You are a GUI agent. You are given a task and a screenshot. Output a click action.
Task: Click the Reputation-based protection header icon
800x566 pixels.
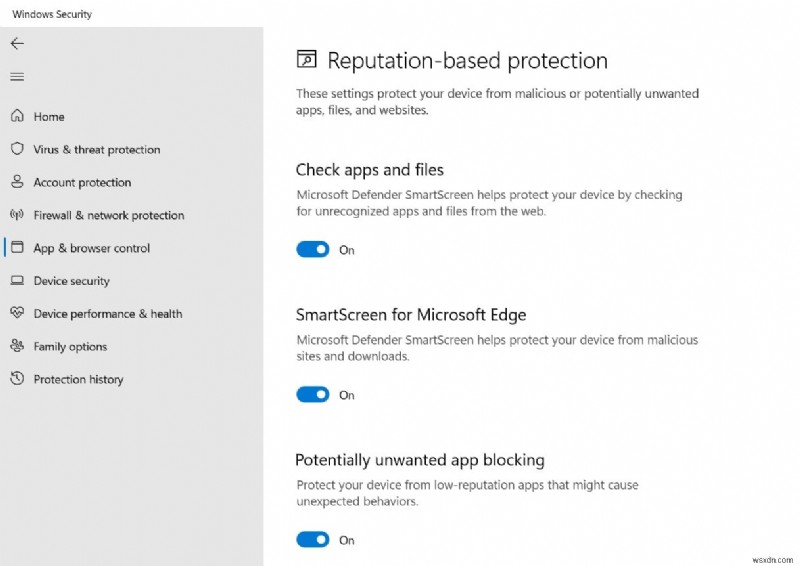307,59
